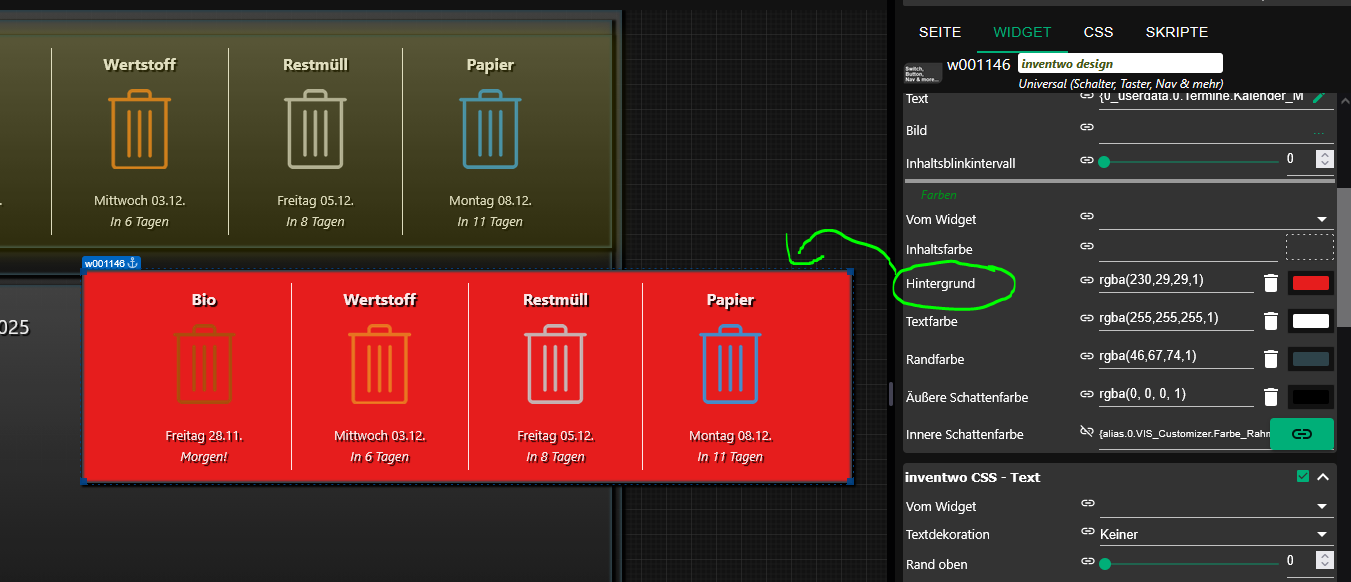
Task: Click the widget type preview thumbnail
Action: [923, 72]
